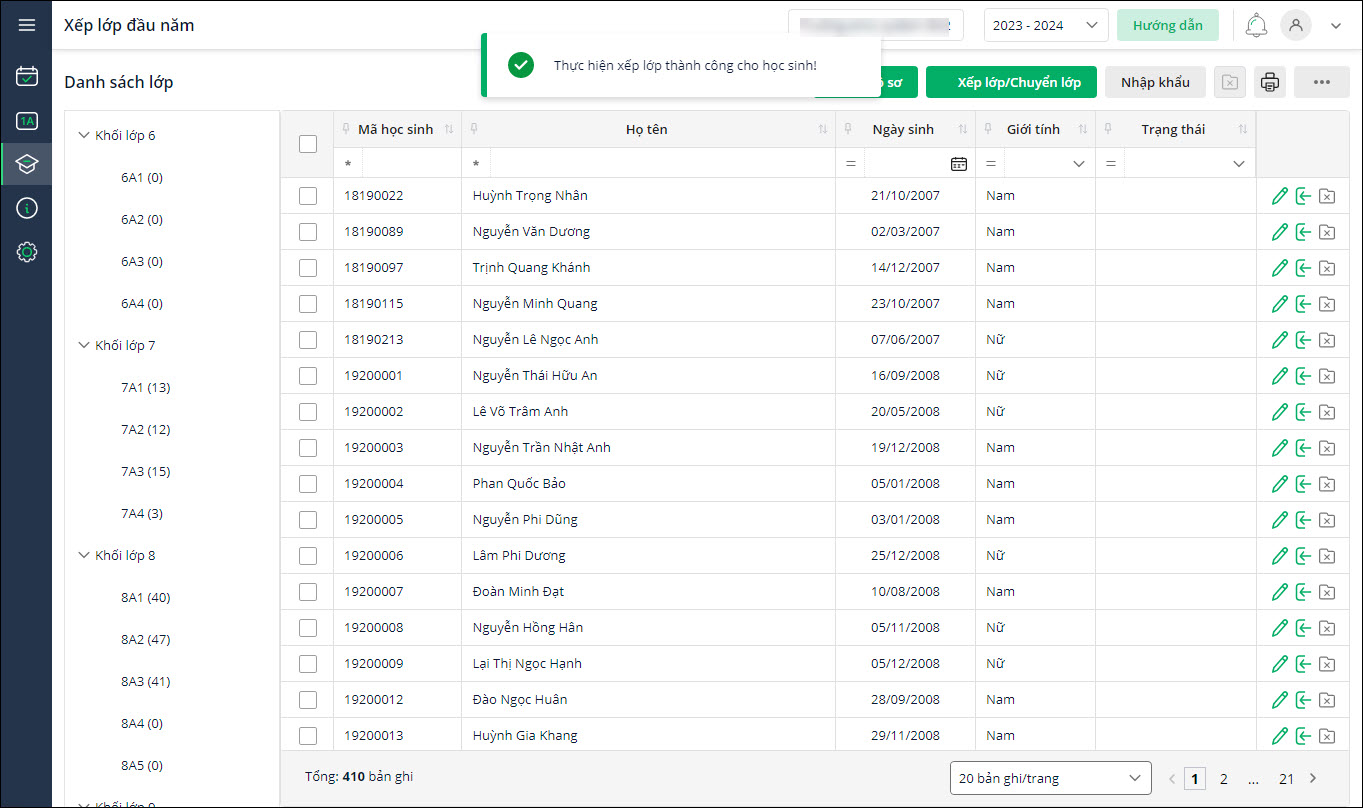
Task: Remove Trịnh Quang Khánh using delete folder icon
Action: 1327,268
